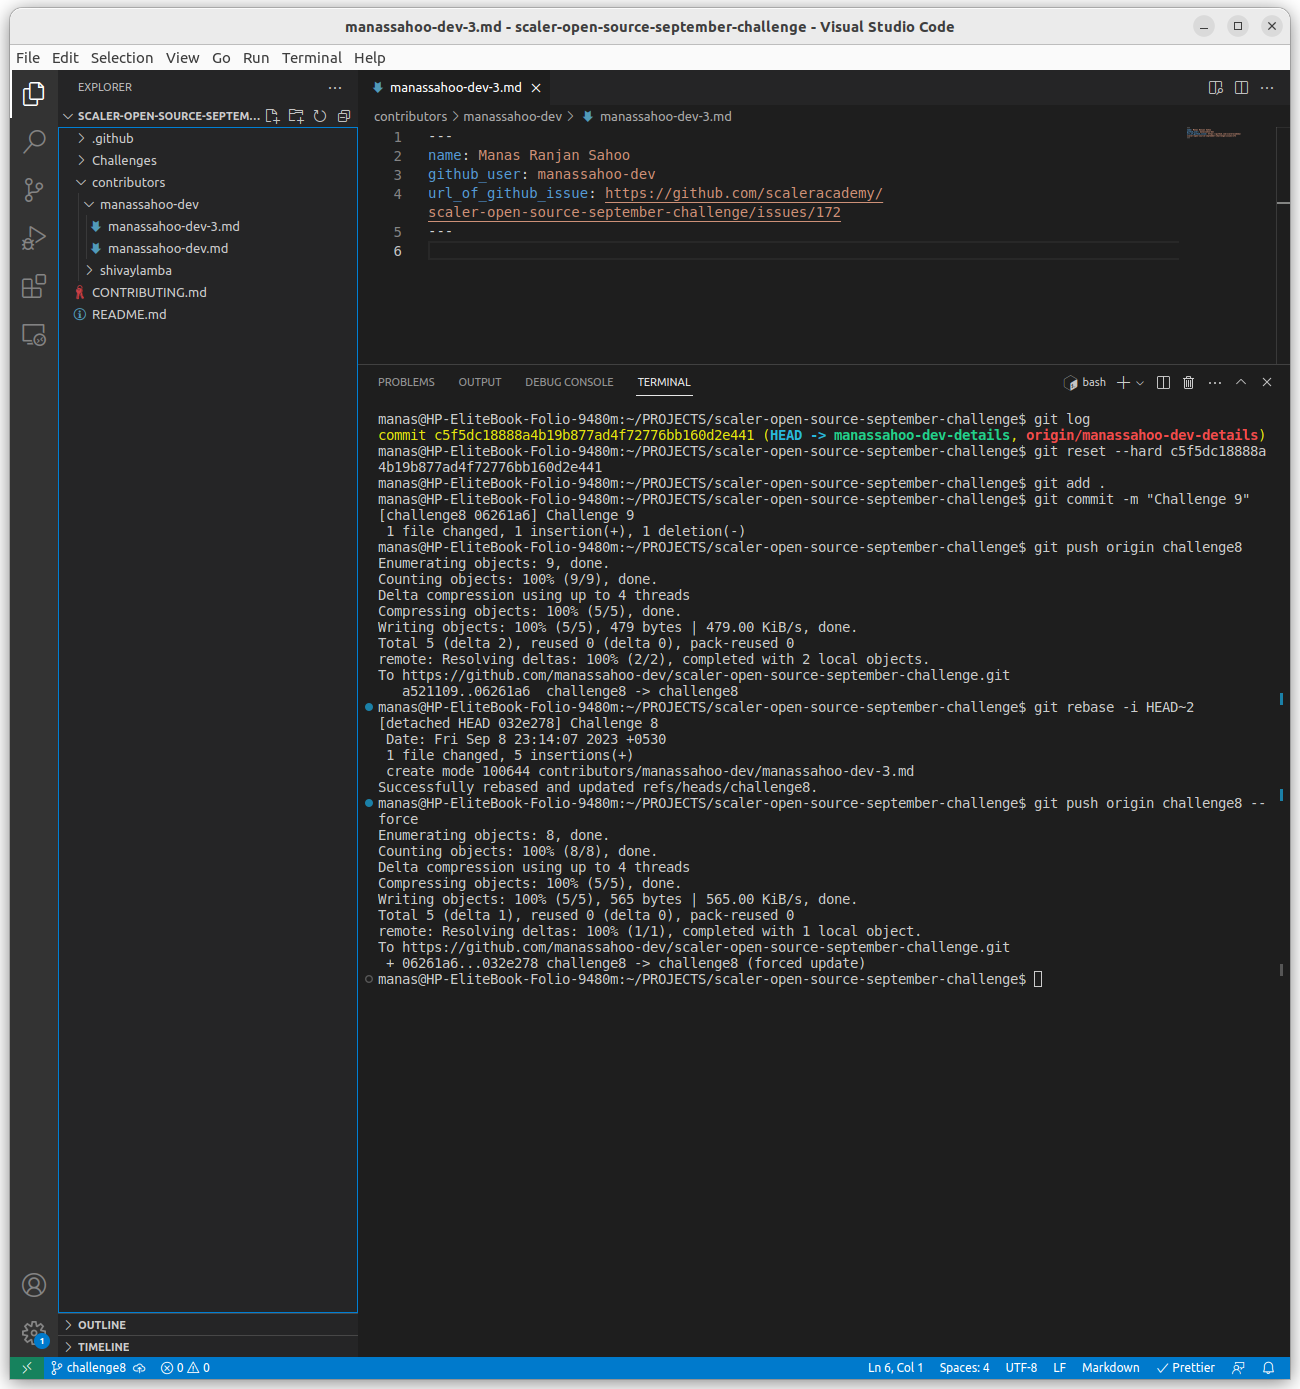Toggle the Prettier formatter in status bar
This screenshot has height=1389, width=1300.
click(x=1185, y=1367)
